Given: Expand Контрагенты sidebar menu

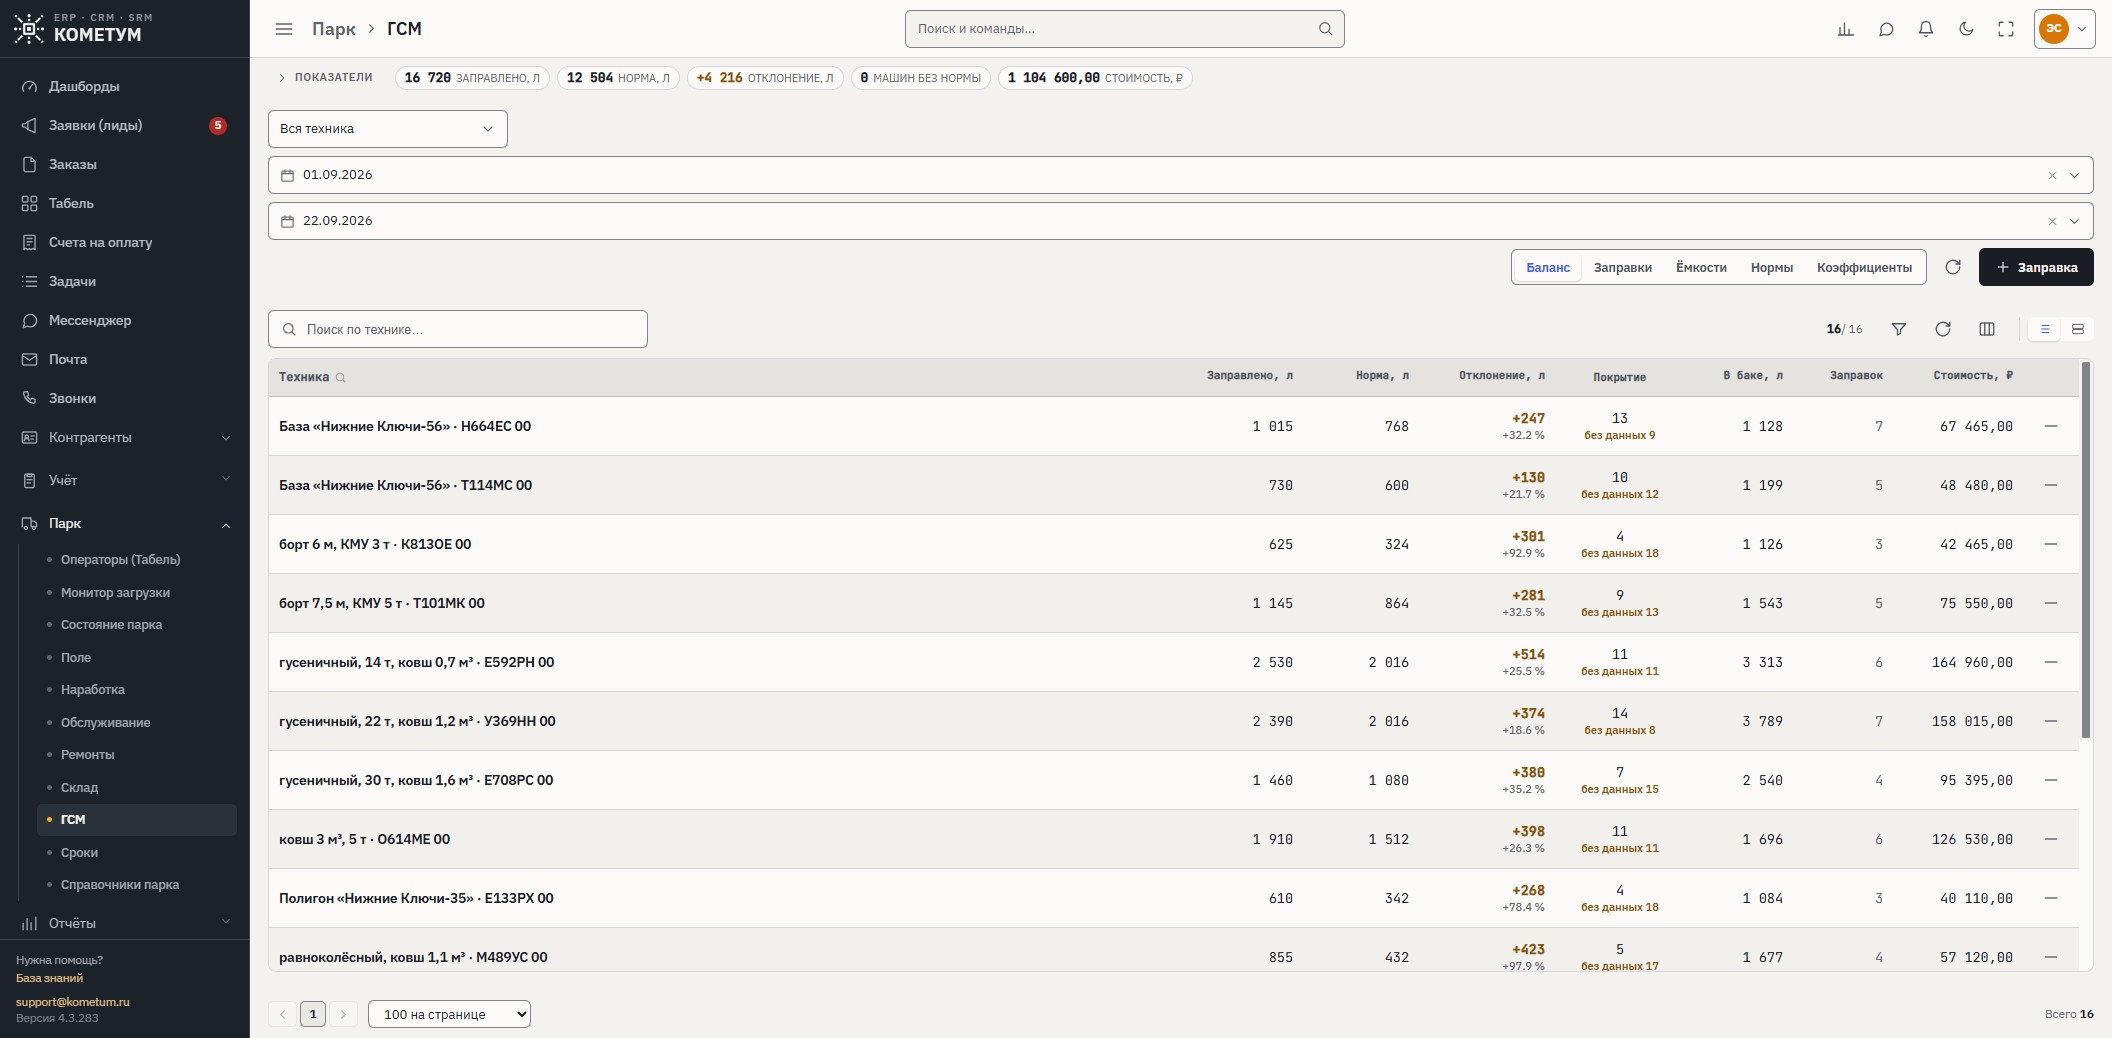Looking at the screenshot, I should tap(125, 437).
